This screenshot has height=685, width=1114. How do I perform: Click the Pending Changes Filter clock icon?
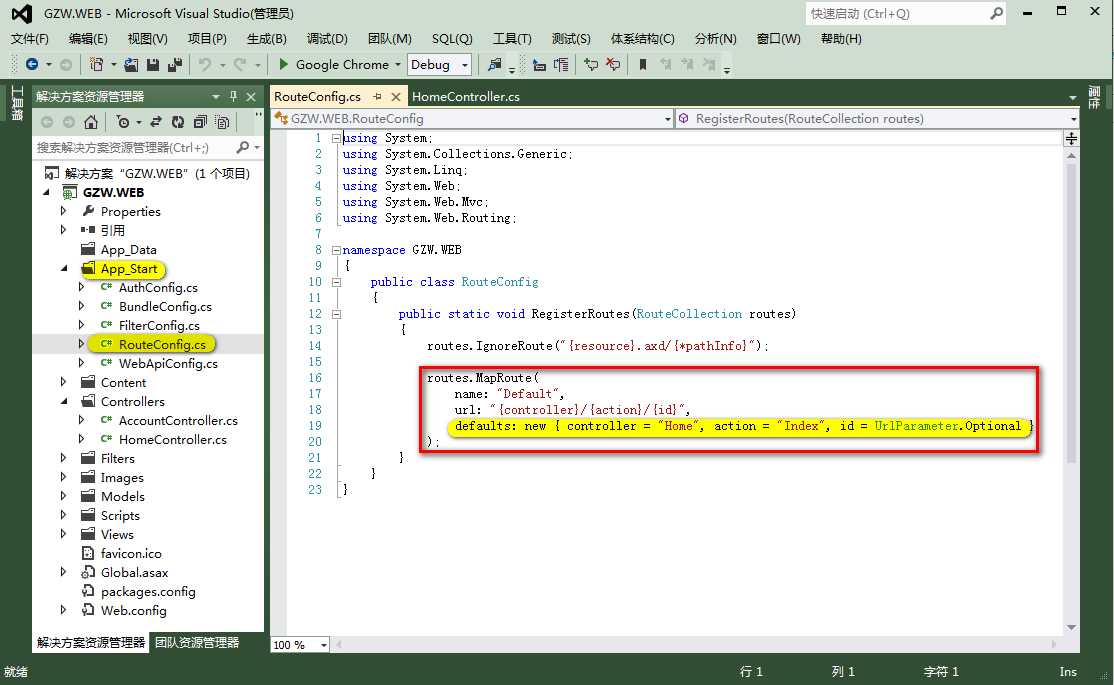pyautogui.click(x=123, y=122)
